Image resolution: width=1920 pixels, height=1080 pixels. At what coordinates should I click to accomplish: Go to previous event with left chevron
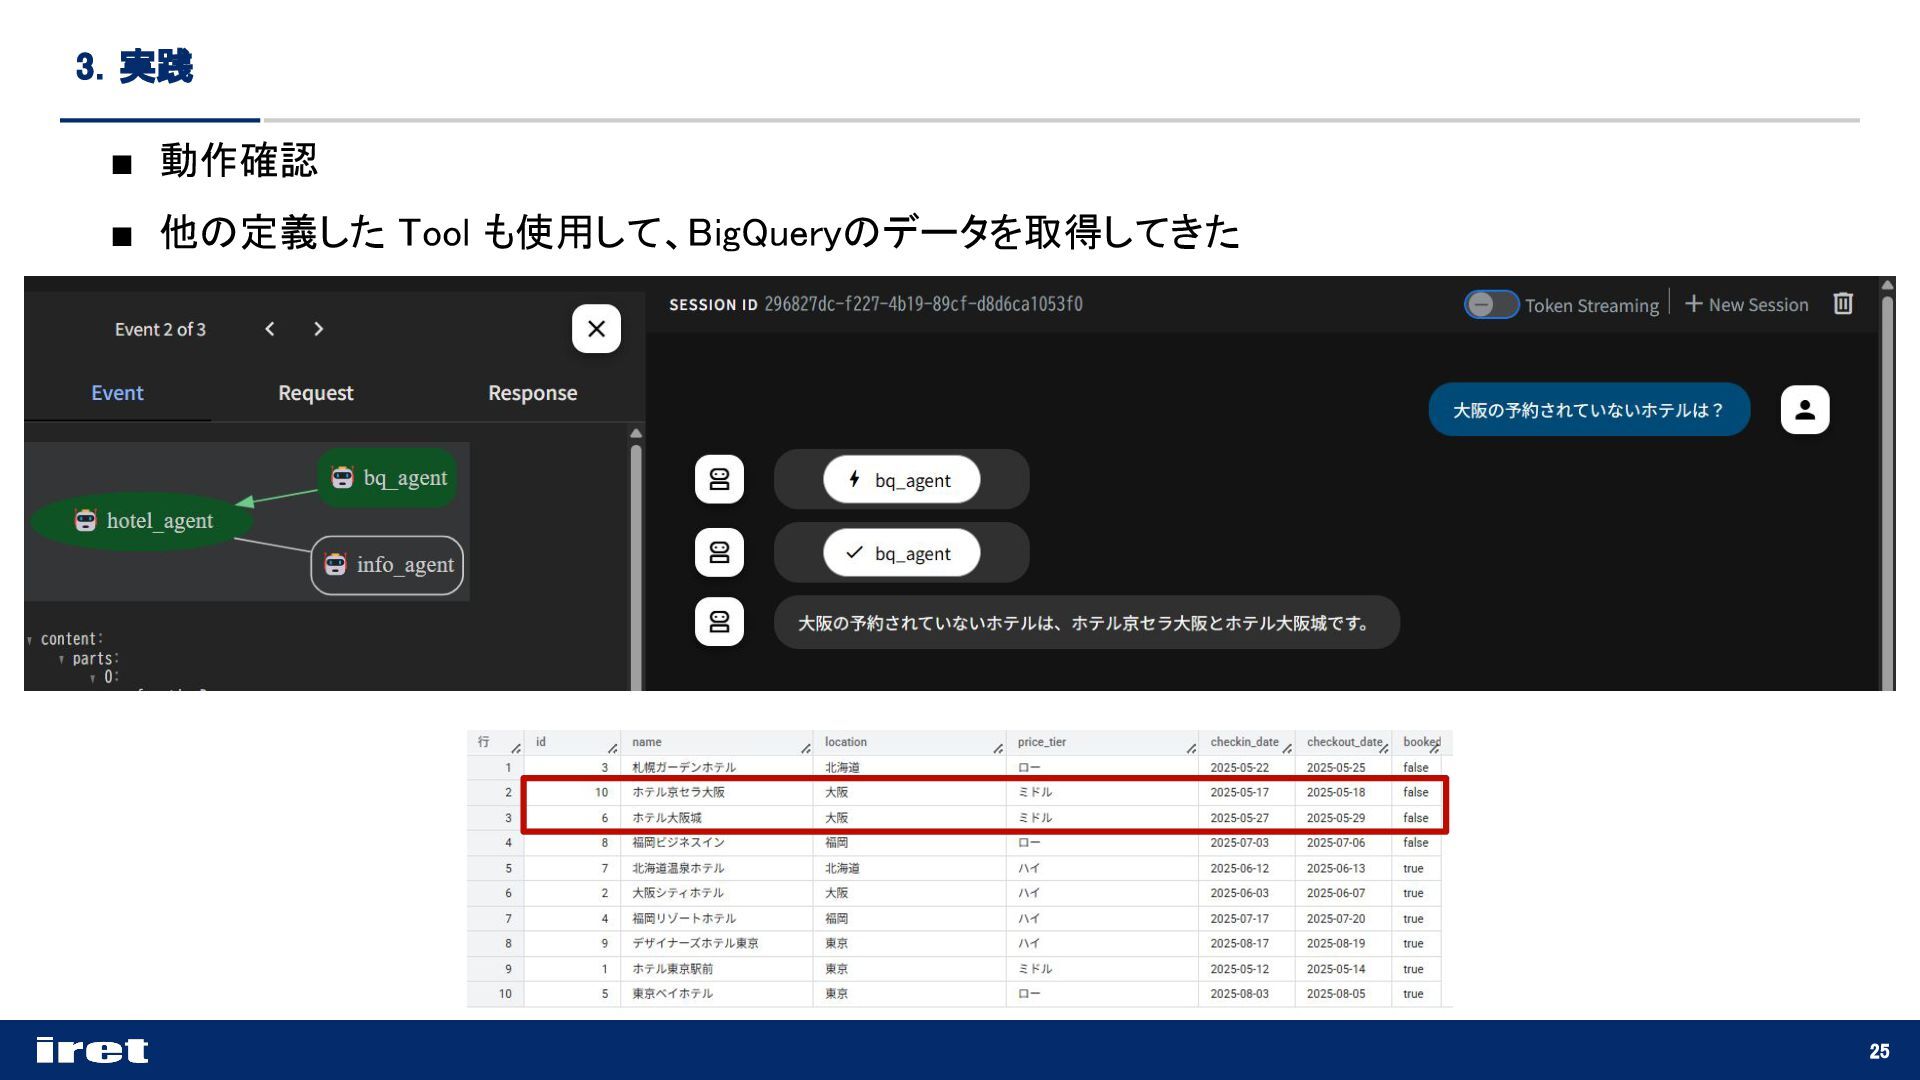(269, 329)
